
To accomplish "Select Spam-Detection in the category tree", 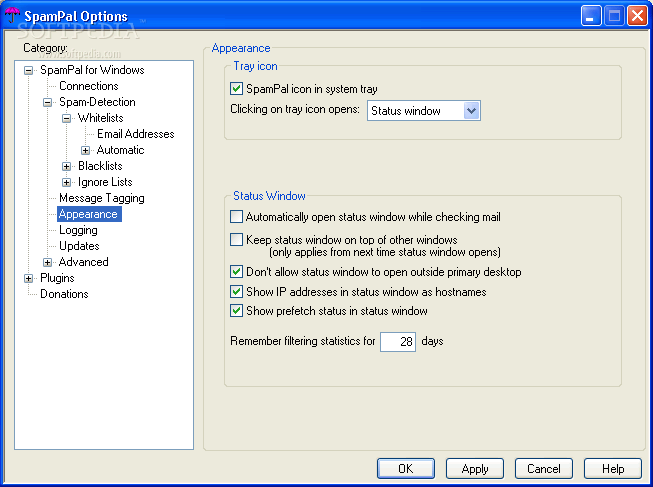I will point(97,102).
